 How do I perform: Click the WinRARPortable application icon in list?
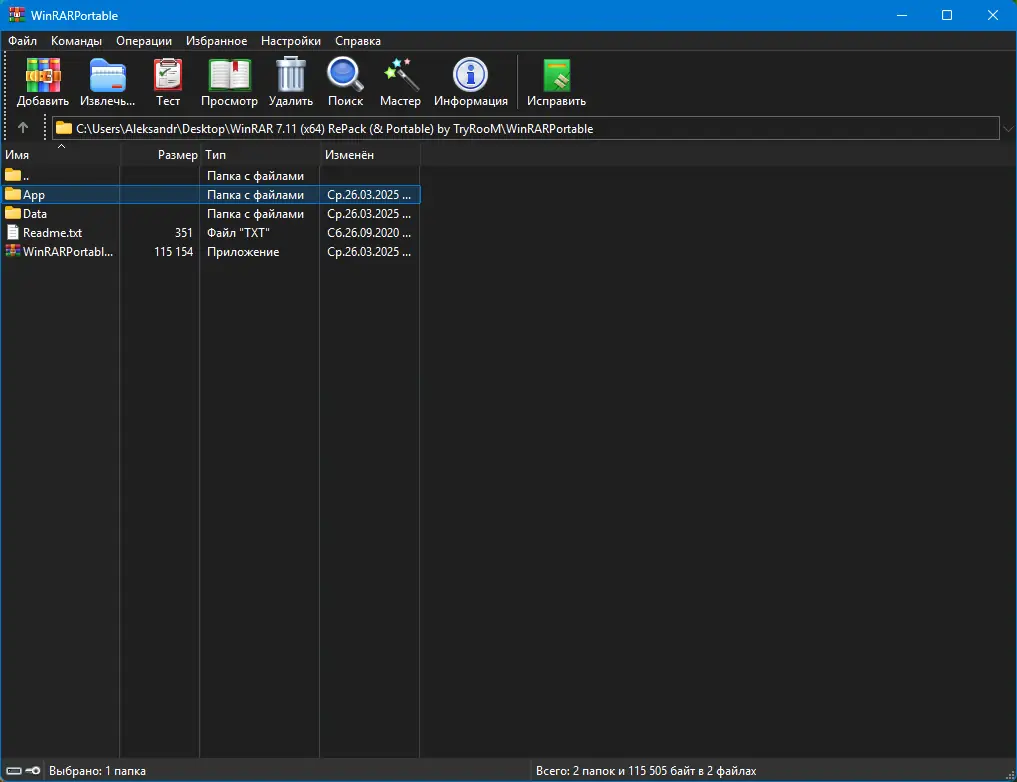tap(12, 251)
